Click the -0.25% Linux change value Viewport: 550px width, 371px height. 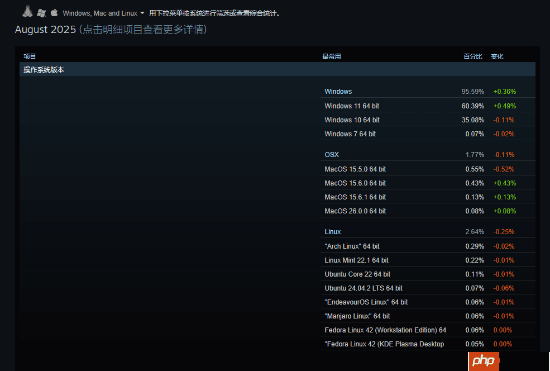click(x=503, y=232)
